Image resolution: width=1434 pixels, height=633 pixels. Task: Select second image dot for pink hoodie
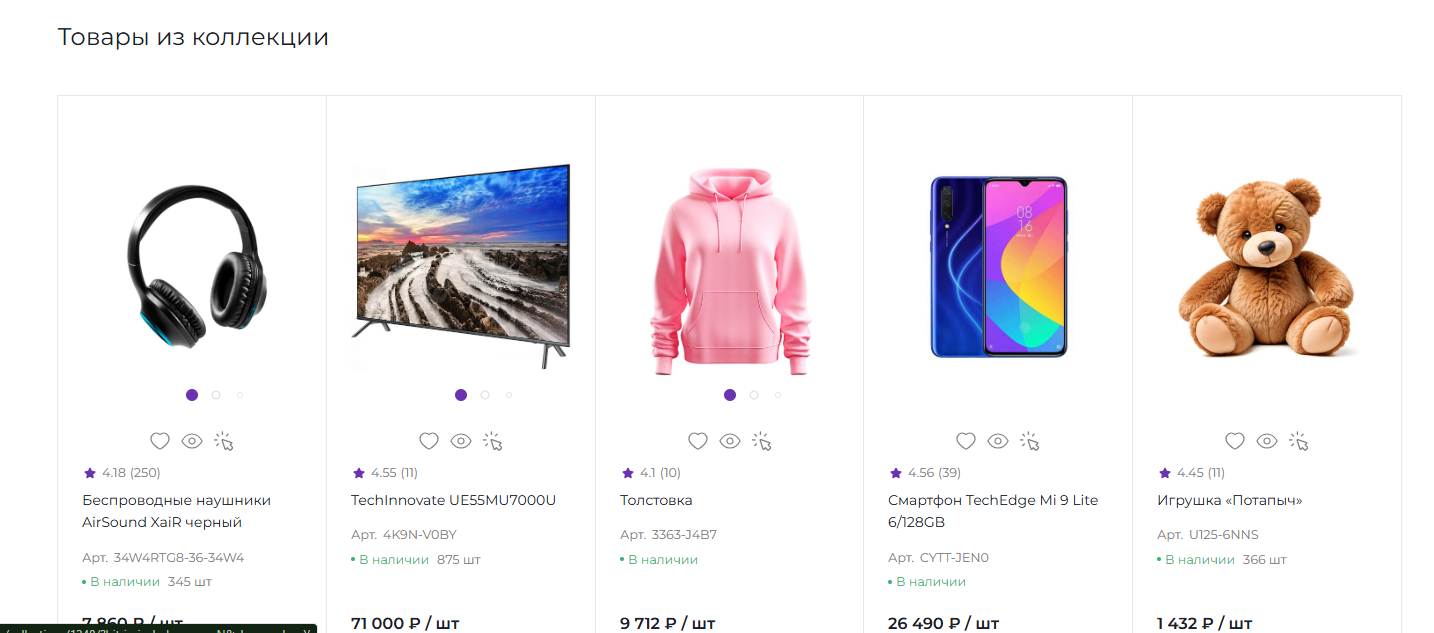click(x=754, y=395)
